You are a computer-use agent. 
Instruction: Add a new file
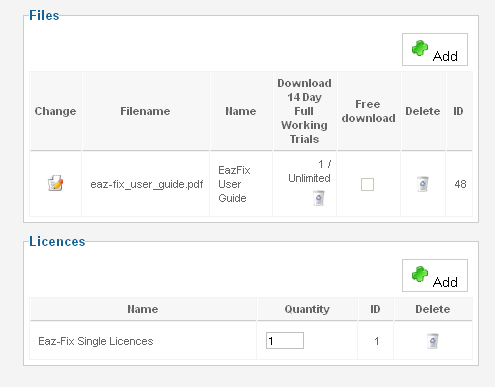435,49
